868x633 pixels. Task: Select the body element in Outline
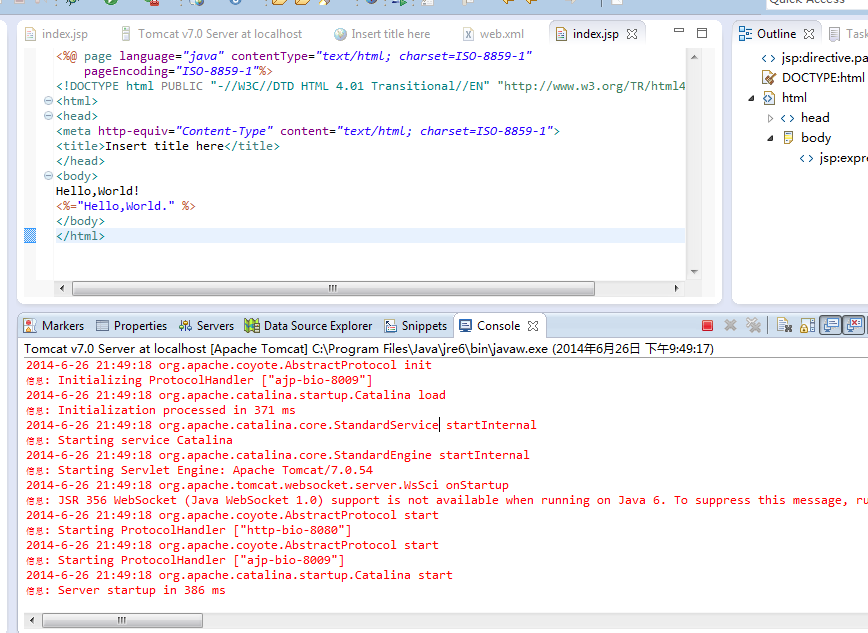coord(806,138)
